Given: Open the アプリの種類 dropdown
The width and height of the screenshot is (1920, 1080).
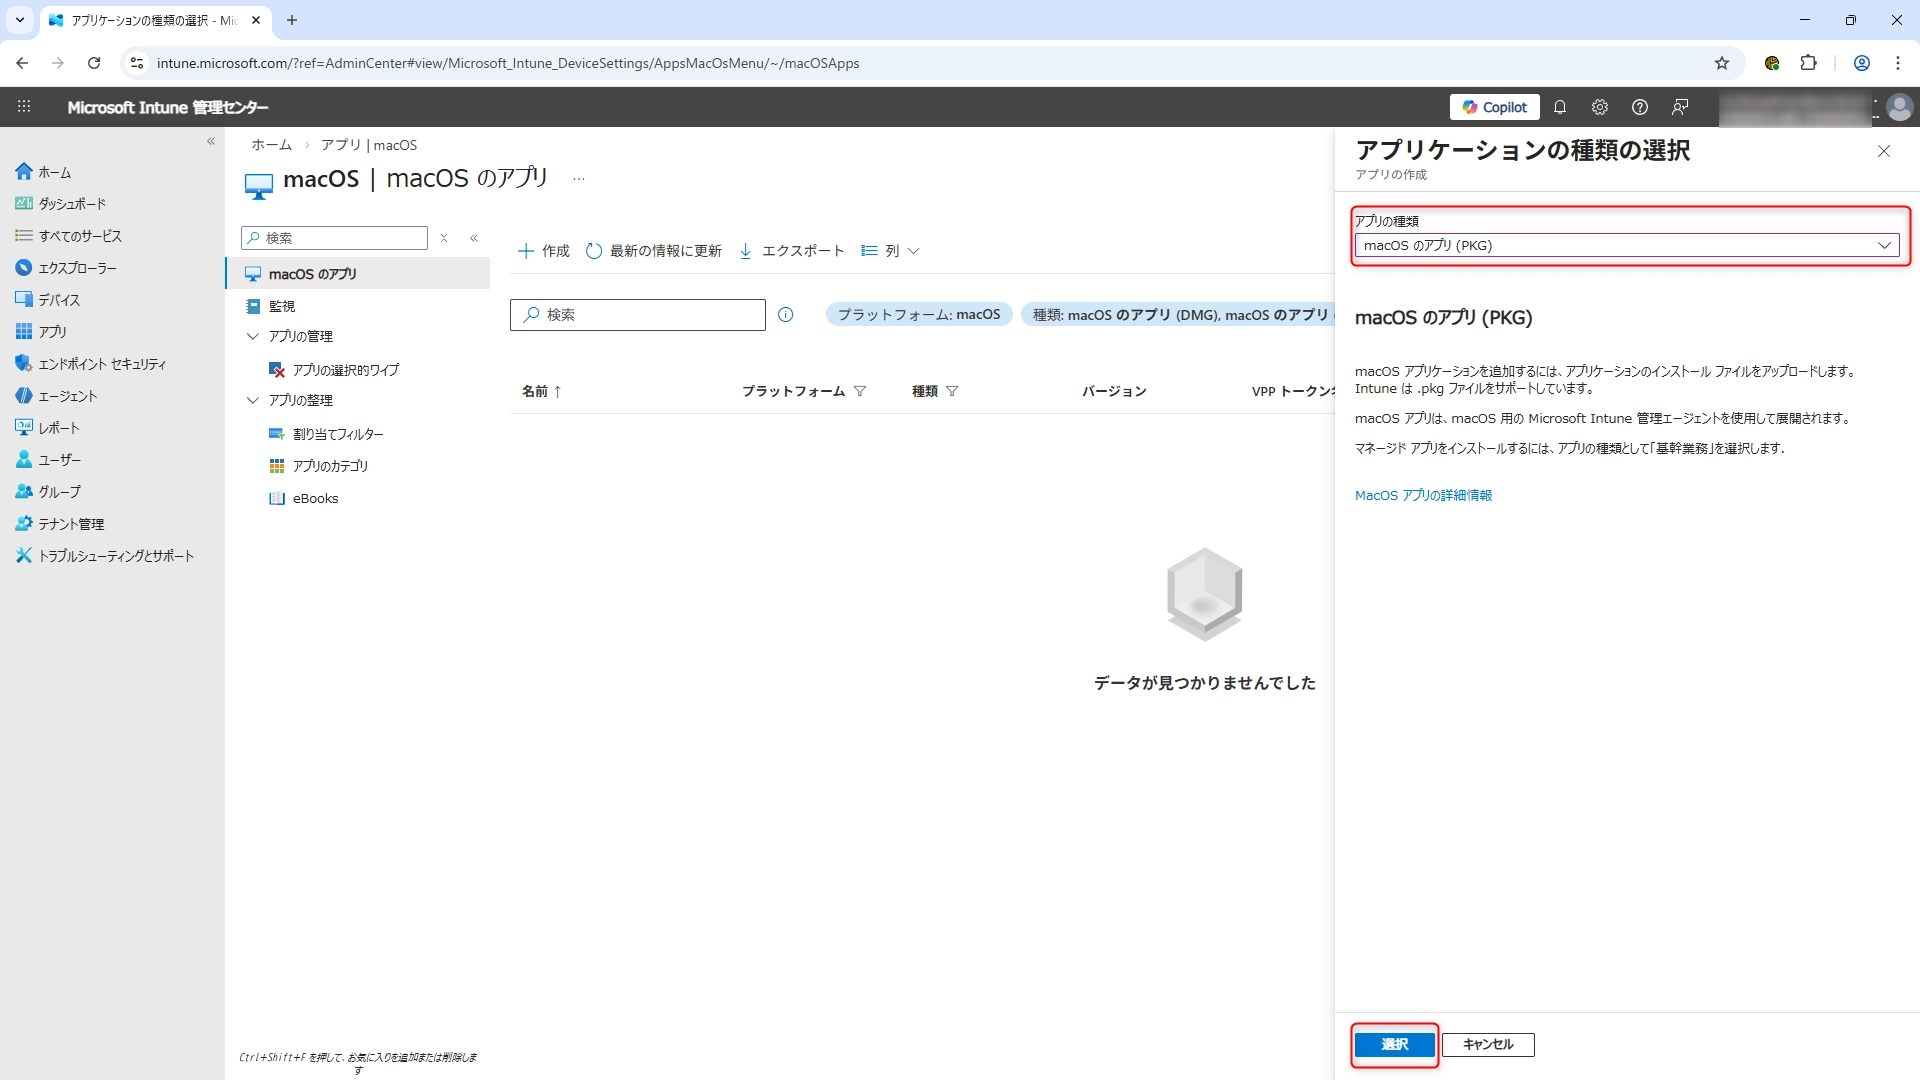Looking at the screenshot, I should (1626, 245).
